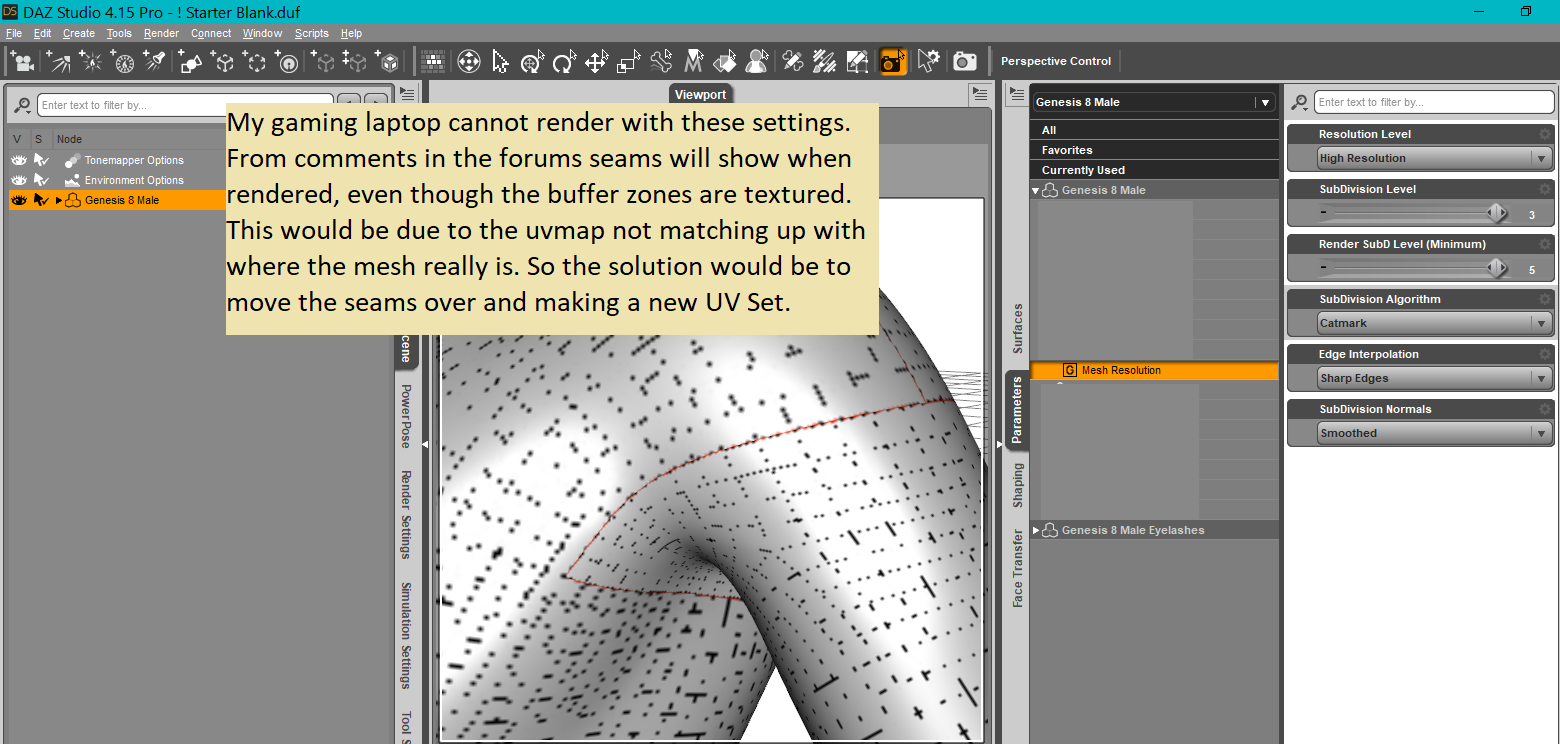
Task: Toggle selectability of Tonemapper Options
Action: pos(41,160)
